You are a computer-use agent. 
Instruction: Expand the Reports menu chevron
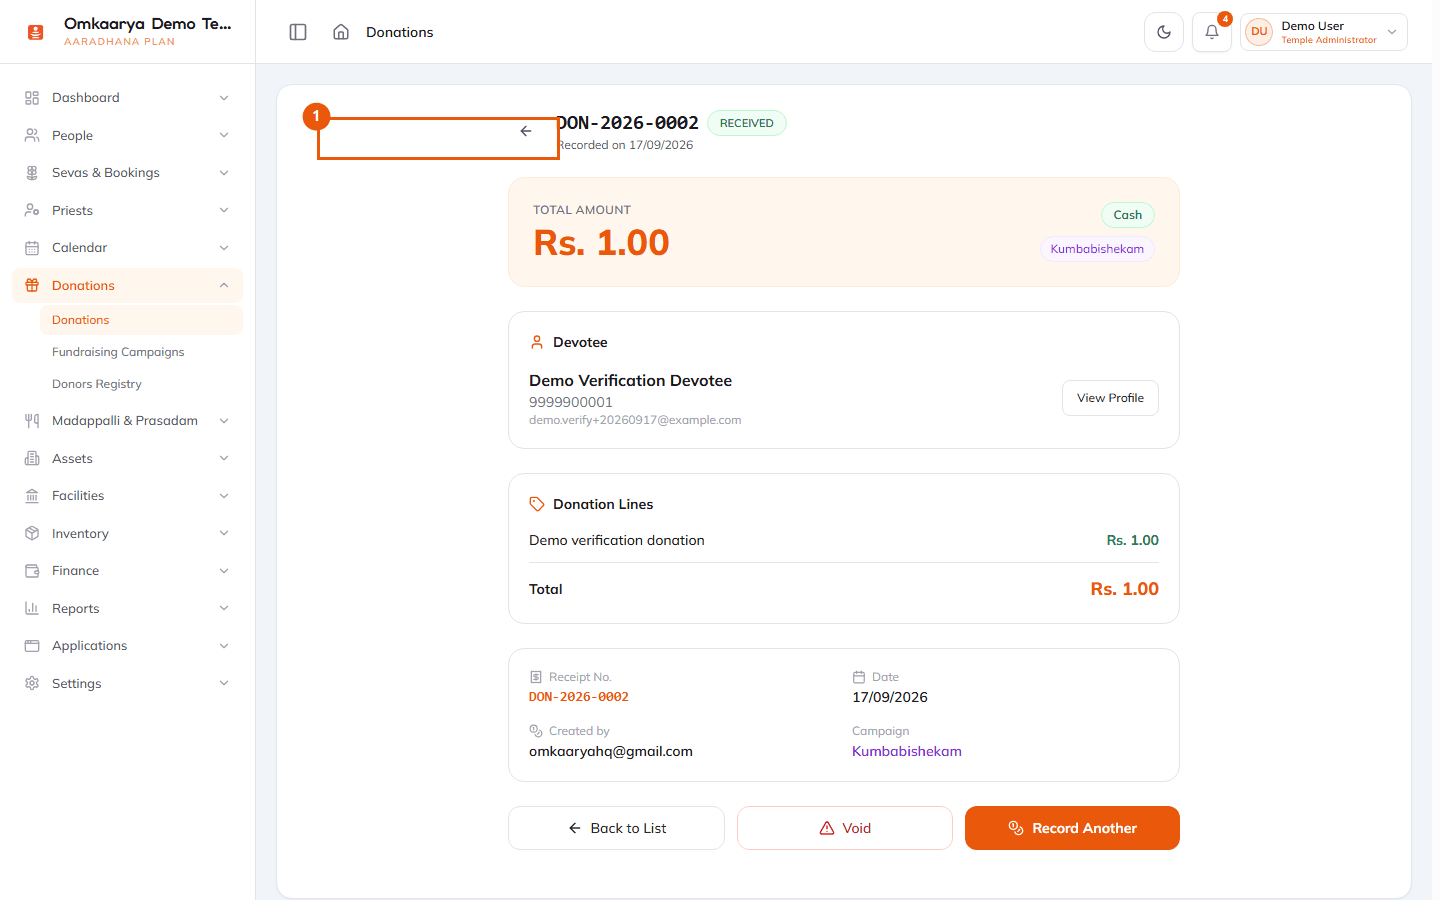[x=224, y=608]
